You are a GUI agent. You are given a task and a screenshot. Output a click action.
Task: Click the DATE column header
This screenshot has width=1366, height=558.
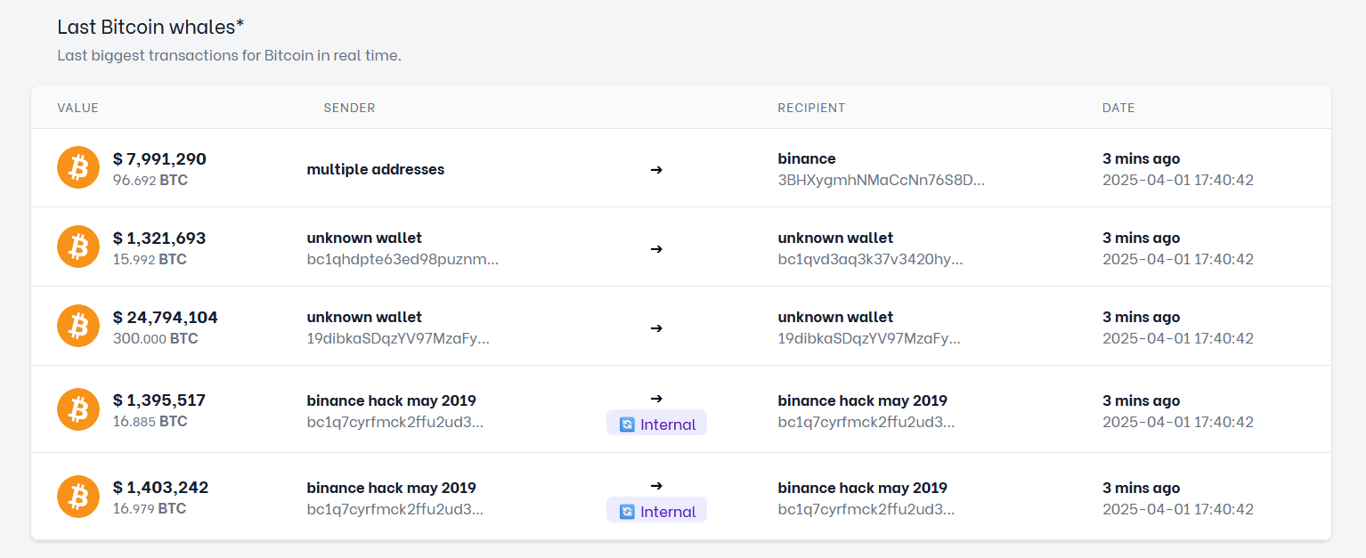pos(1118,108)
